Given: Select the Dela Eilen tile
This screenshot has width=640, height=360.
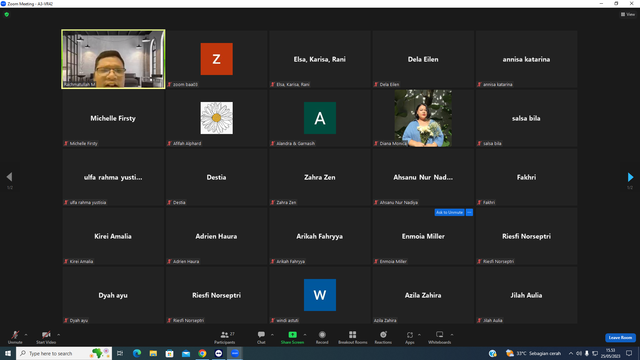Looking at the screenshot, I should tap(423, 59).
